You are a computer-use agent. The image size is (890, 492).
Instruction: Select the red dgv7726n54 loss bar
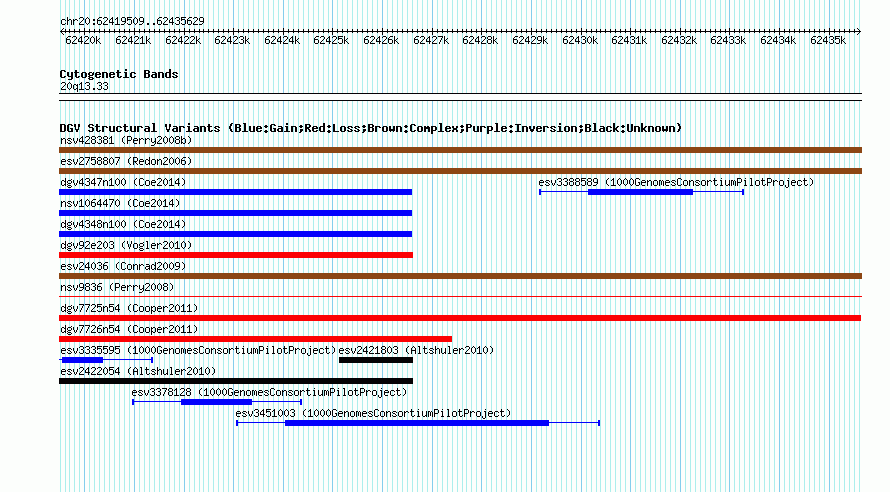click(x=255, y=339)
